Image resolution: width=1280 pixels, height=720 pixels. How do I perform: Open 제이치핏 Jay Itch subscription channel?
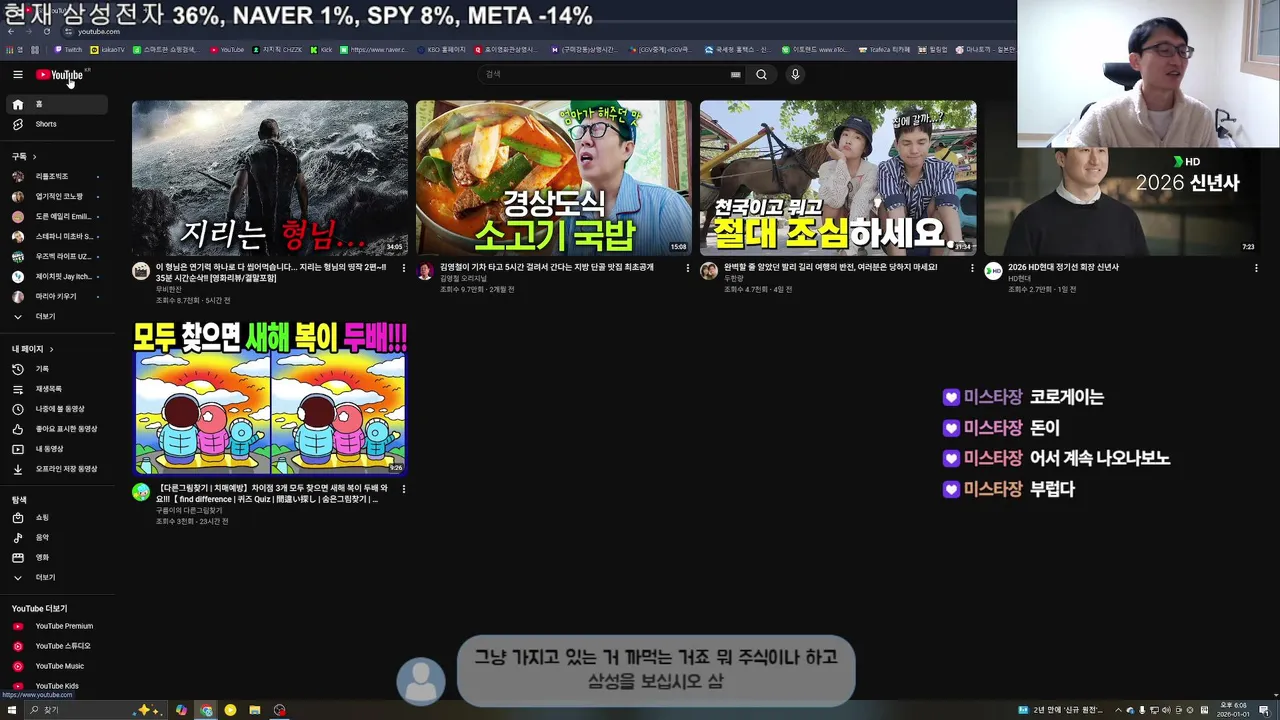coord(58,276)
